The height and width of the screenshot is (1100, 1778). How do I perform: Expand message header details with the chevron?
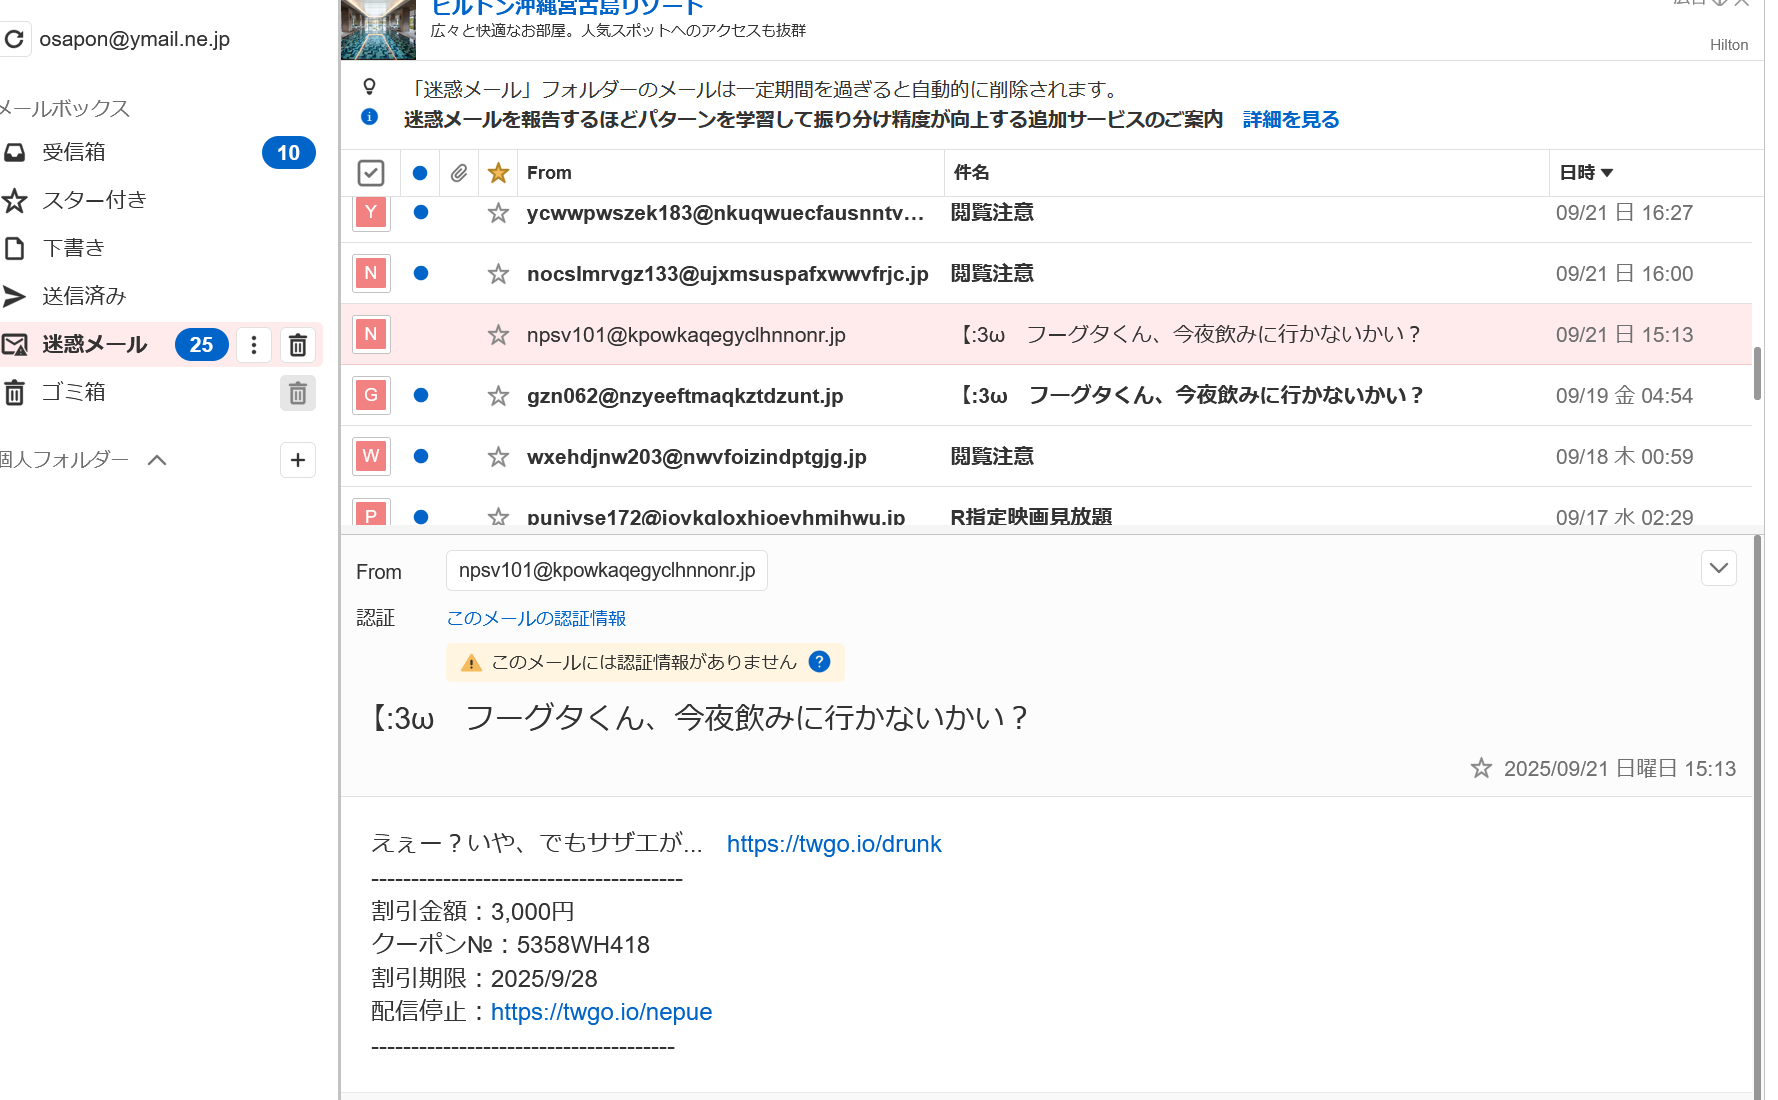pos(1718,569)
